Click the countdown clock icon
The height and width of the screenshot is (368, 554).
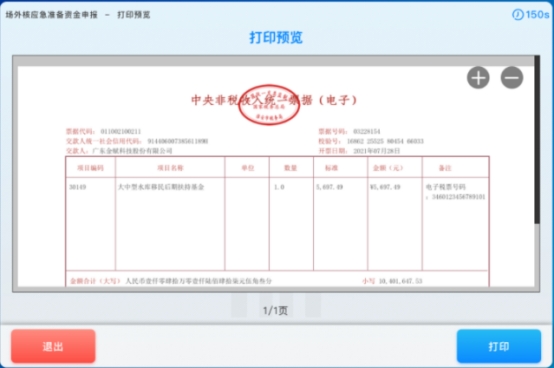pyautogui.click(x=518, y=14)
